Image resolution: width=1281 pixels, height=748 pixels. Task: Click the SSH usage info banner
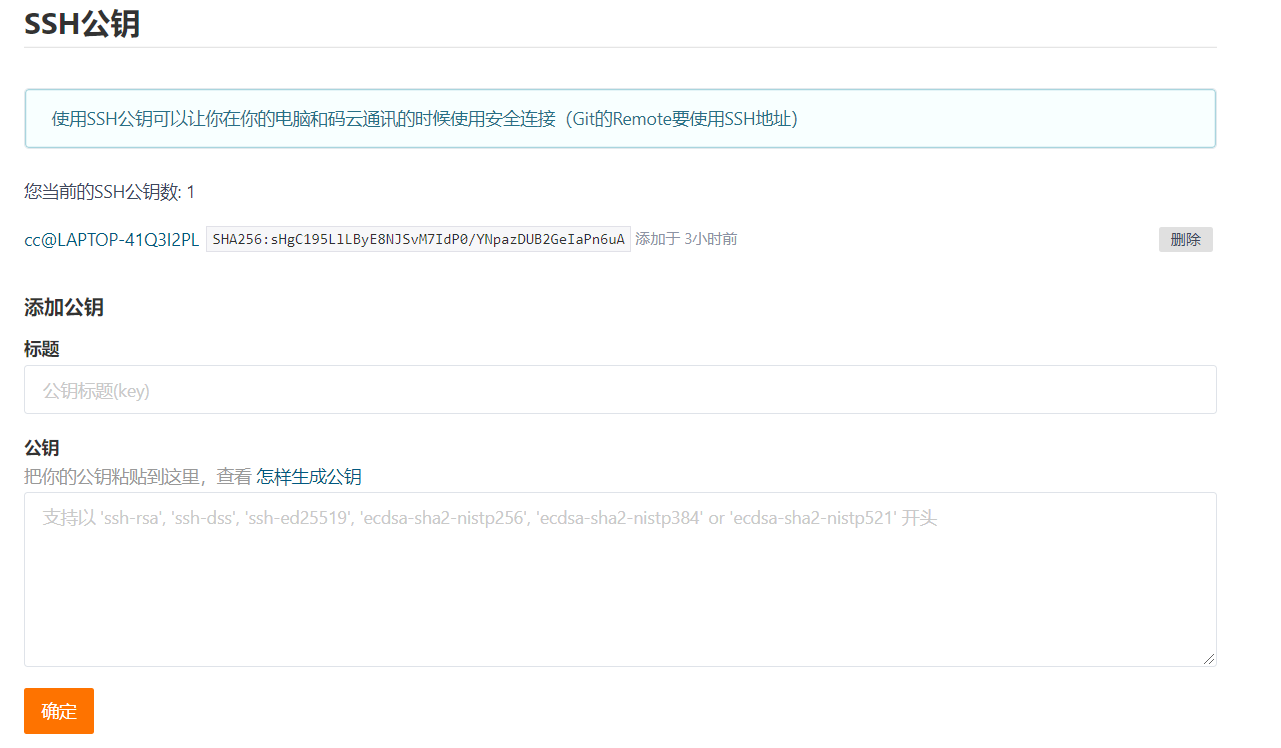click(620, 118)
